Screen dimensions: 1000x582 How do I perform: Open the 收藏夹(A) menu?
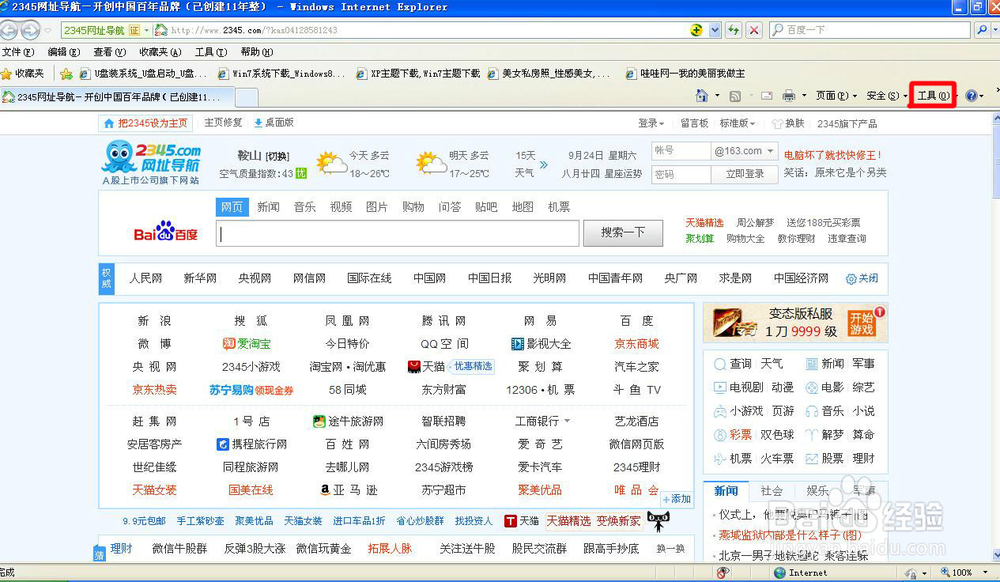(x=160, y=52)
